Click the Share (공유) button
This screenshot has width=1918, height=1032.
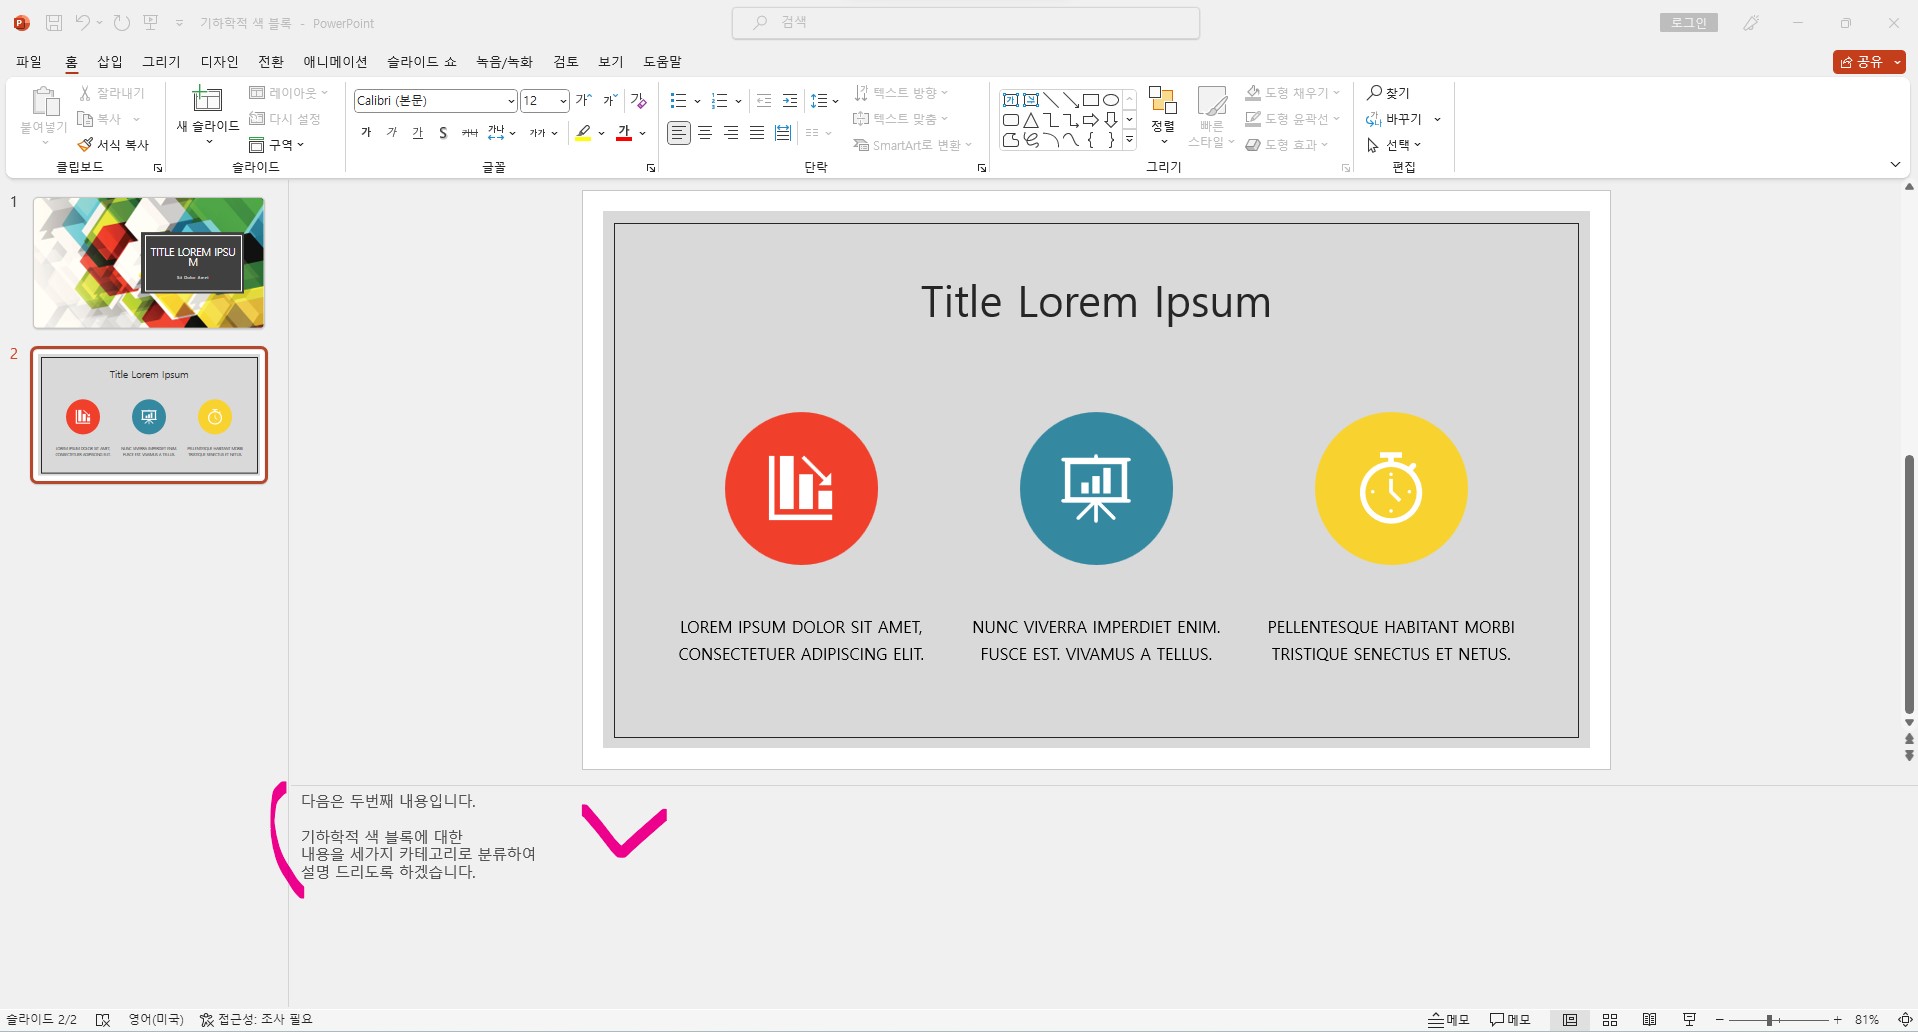(x=1869, y=62)
